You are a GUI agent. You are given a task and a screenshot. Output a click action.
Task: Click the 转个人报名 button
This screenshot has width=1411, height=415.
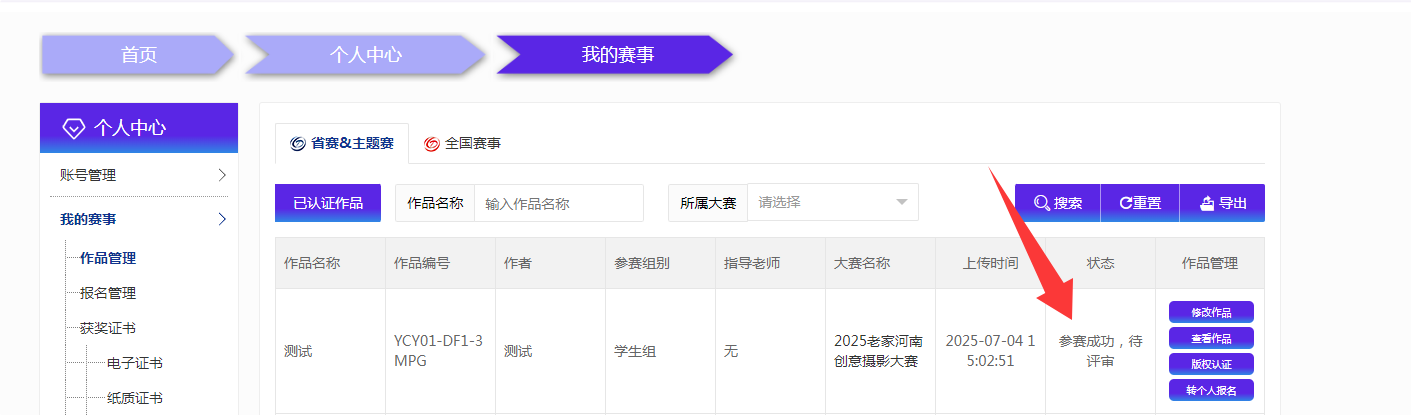point(1211,390)
